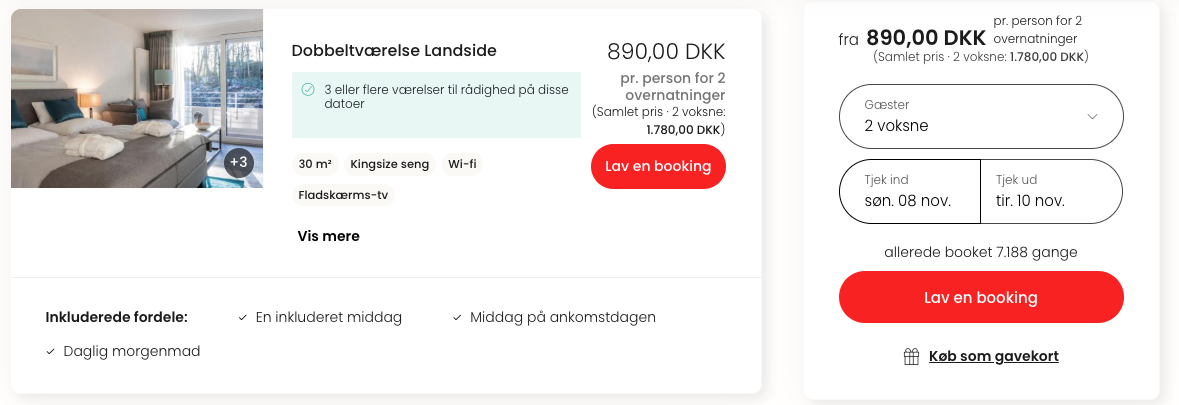1179x405 pixels.
Task: Click checkmark beside Middag på ankomstdagen
Action: tap(457, 318)
